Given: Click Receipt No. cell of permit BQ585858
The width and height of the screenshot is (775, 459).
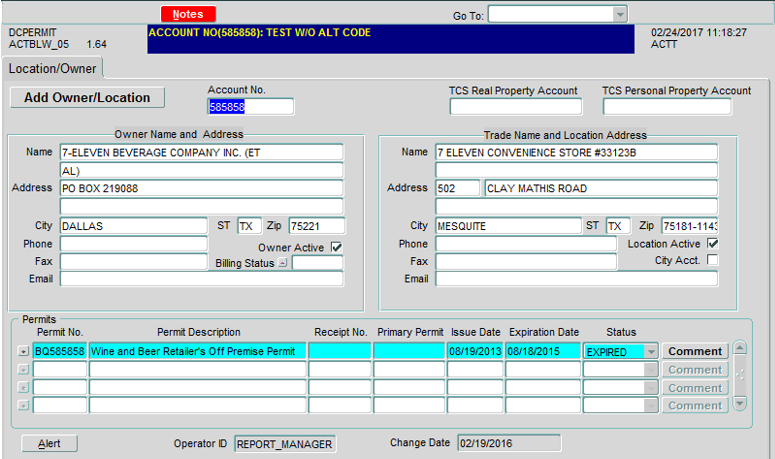Looking at the screenshot, I should pyautogui.click(x=340, y=351).
